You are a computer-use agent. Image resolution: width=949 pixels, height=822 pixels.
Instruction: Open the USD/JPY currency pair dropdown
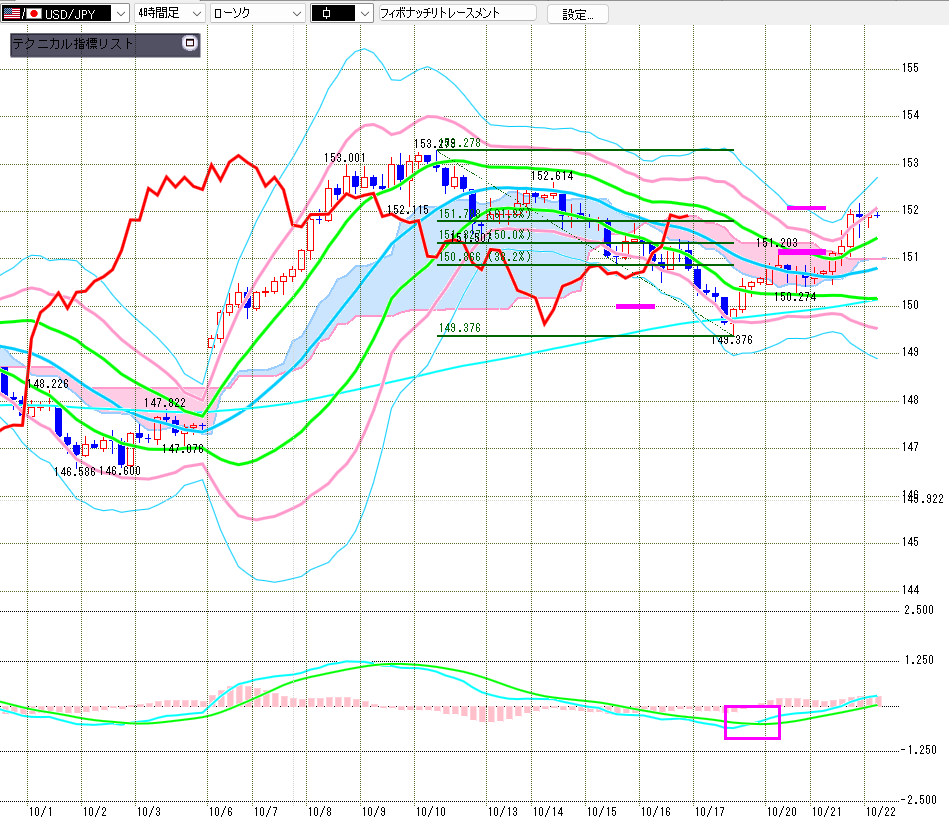(x=120, y=14)
